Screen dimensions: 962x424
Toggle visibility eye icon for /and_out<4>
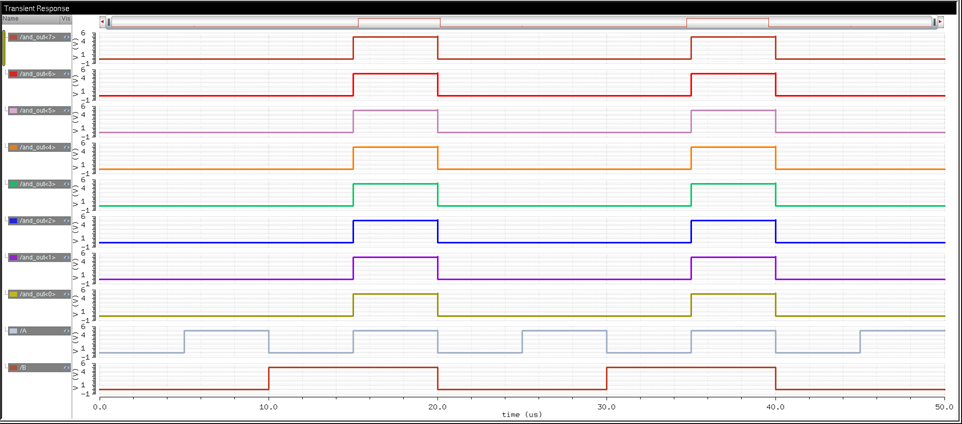(66, 147)
